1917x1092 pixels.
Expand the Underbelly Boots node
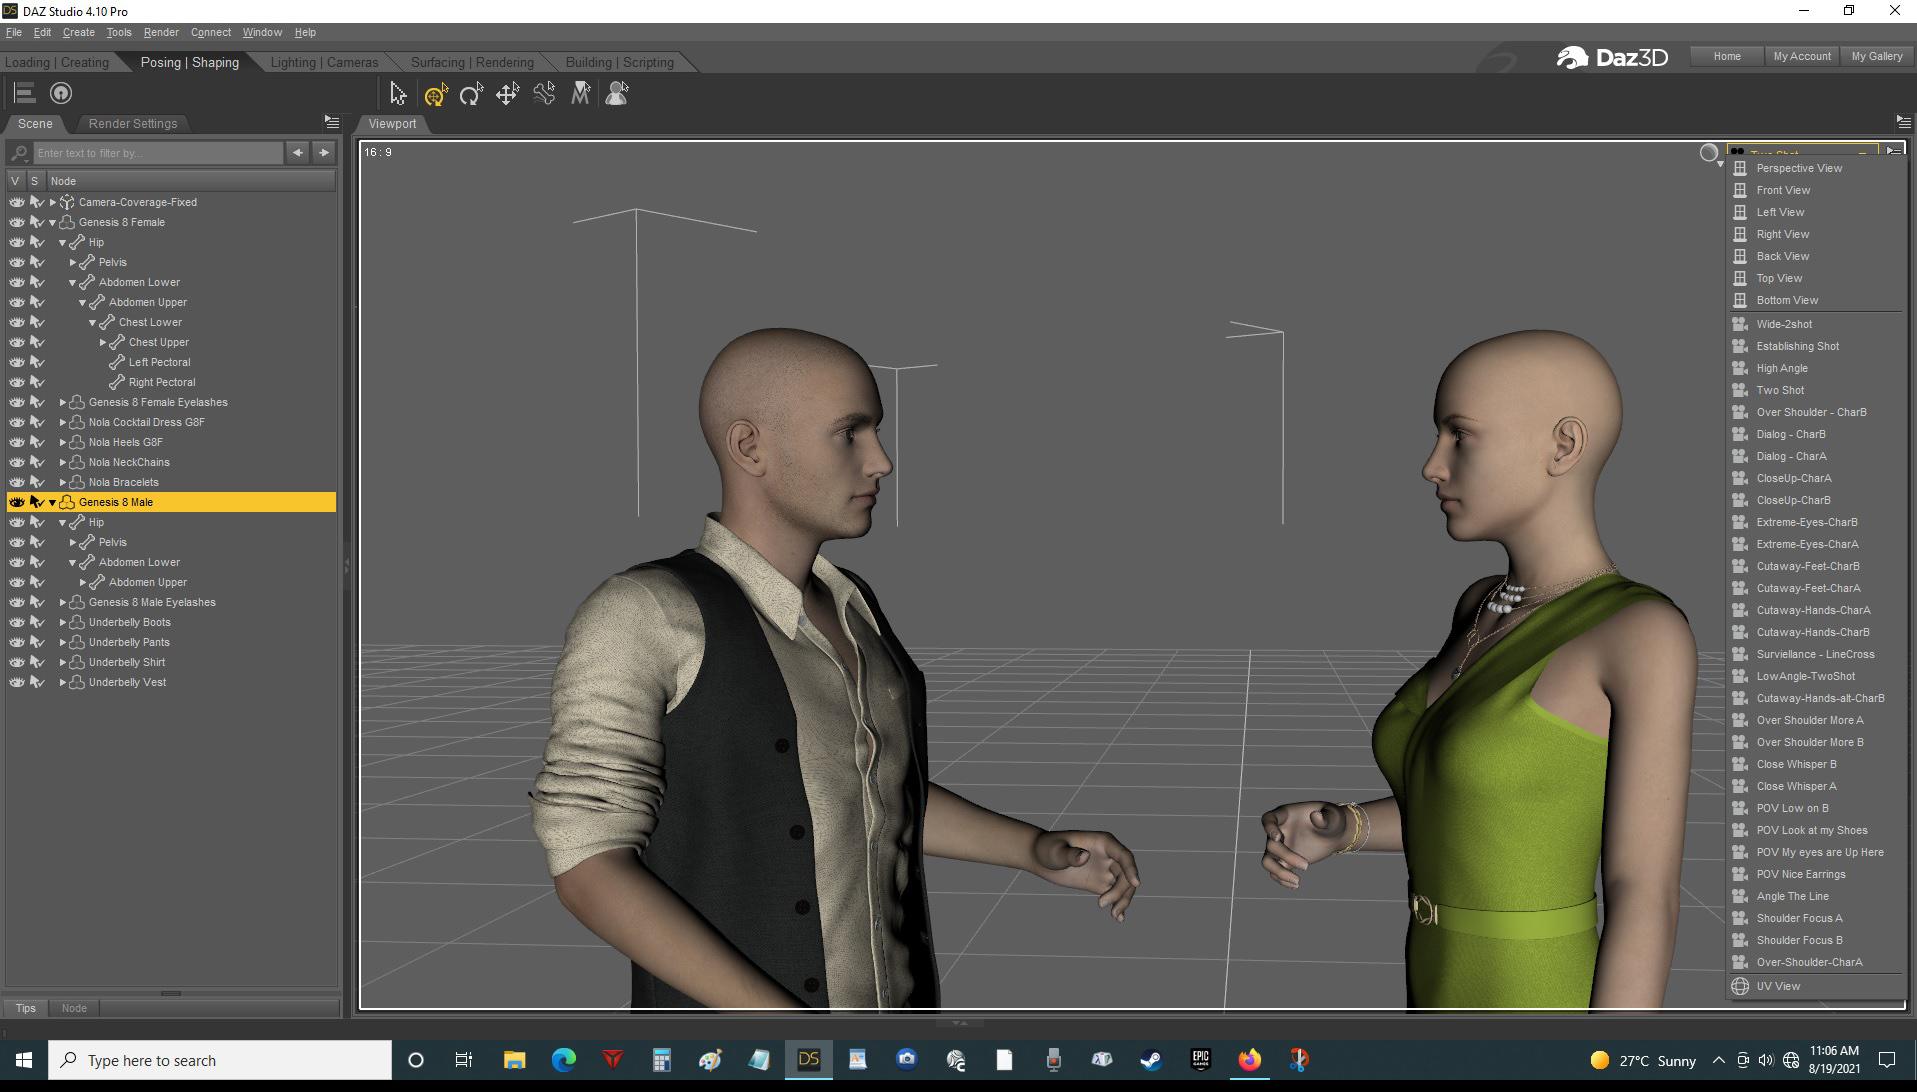click(x=63, y=622)
